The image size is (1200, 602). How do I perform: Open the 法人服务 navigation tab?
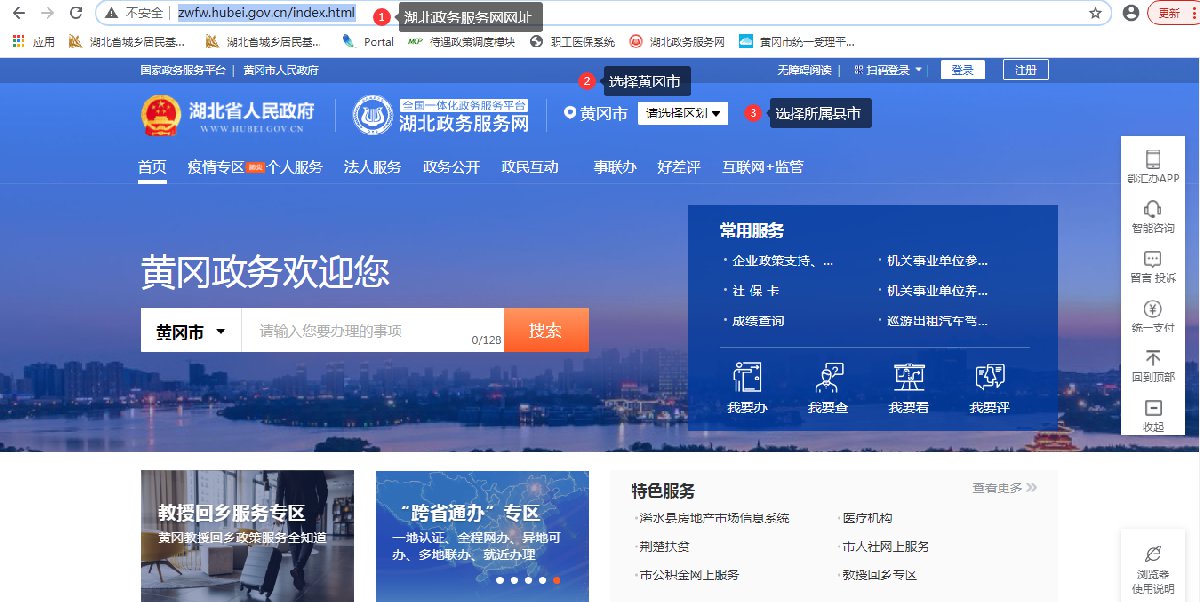(x=372, y=167)
